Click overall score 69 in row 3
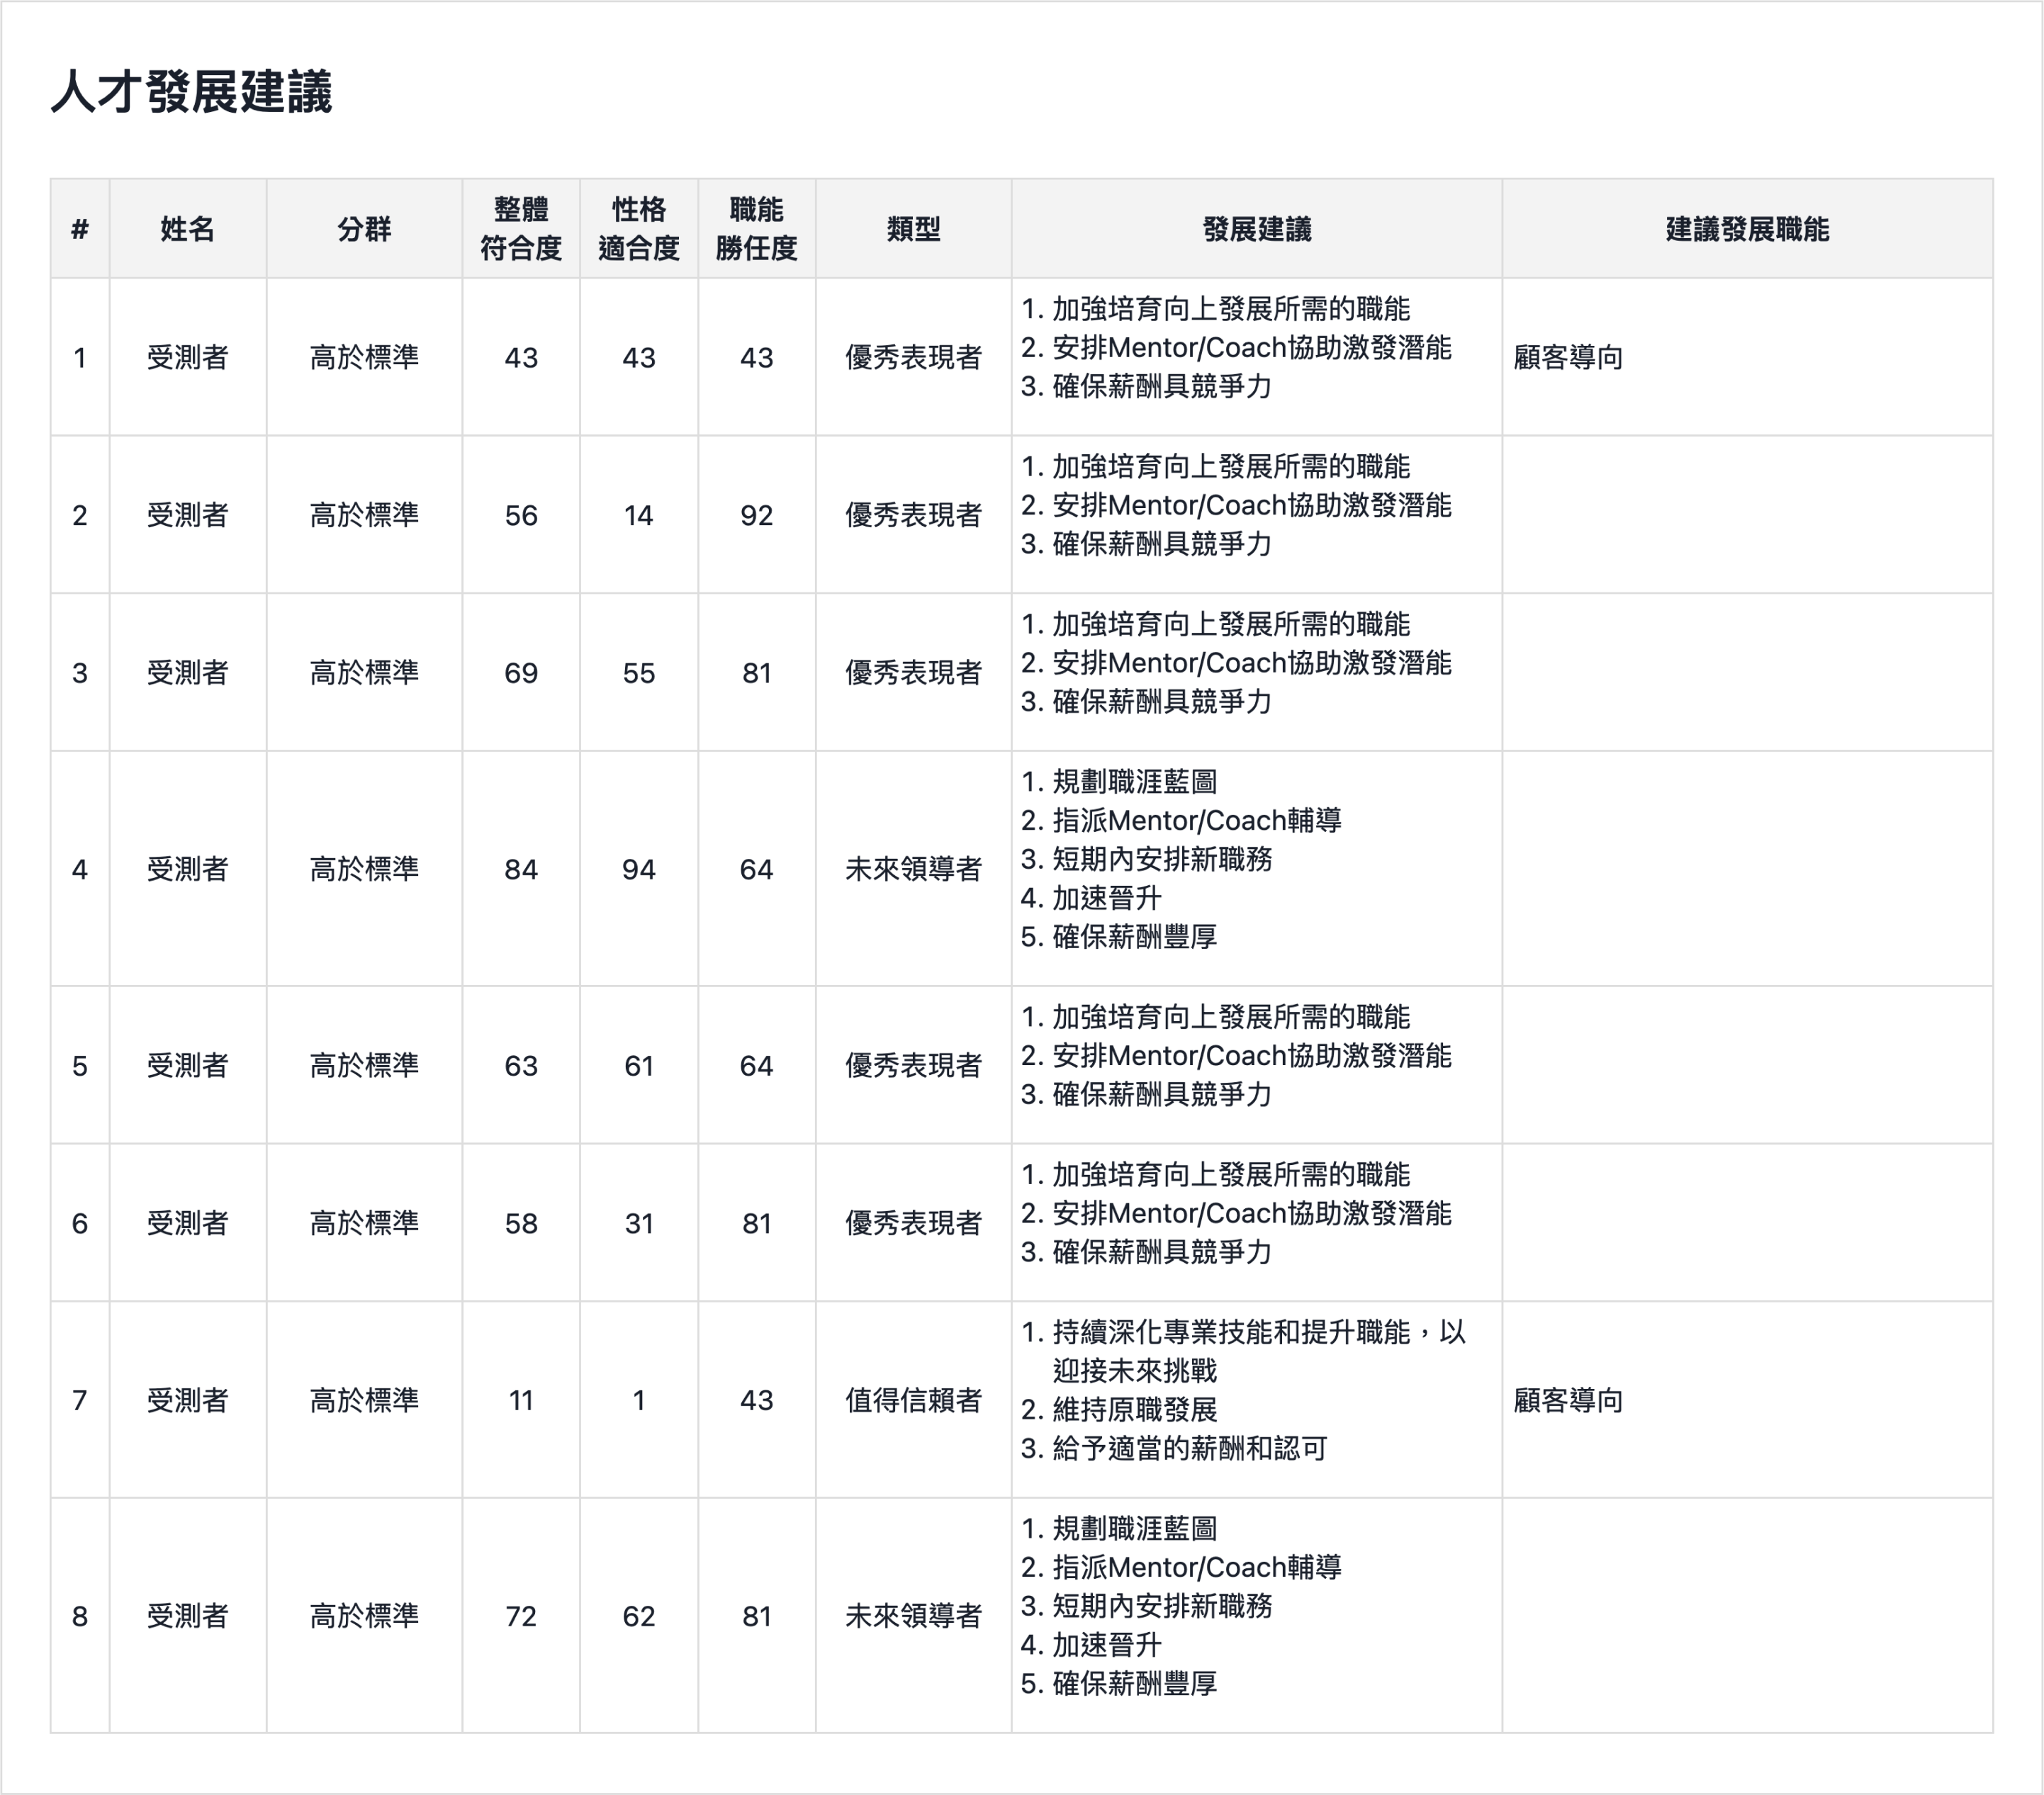The width and height of the screenshot is (2044, 1795). point(521,673)
